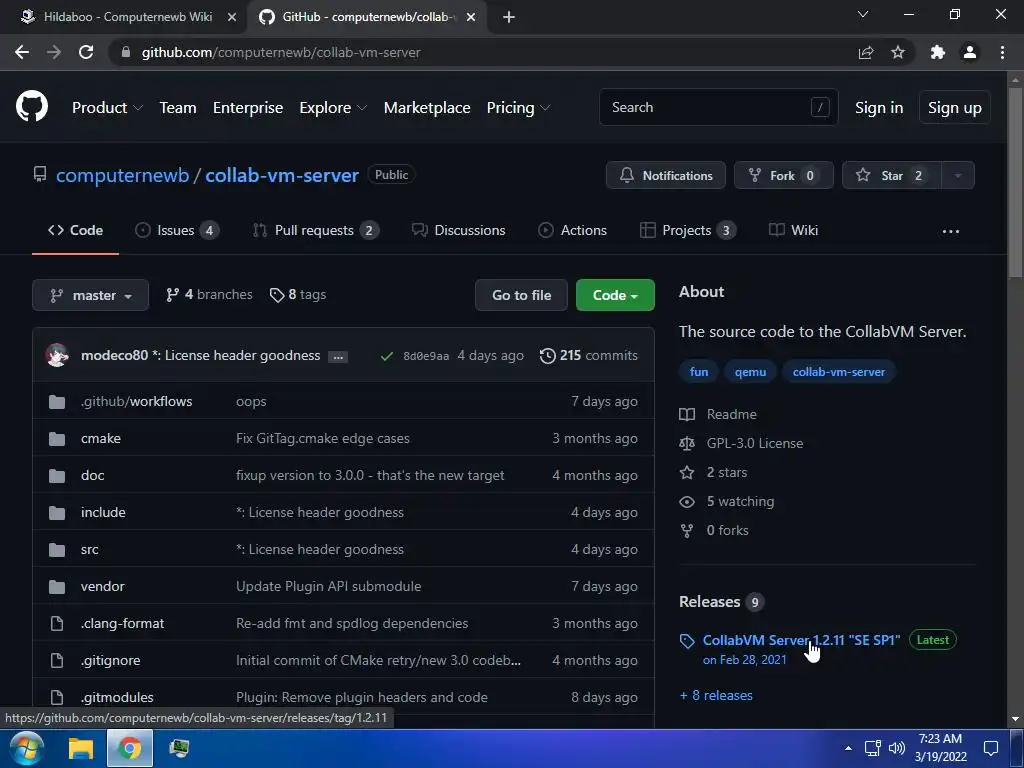Open the Discussions tab
The width and height of the screenshot is (1024, 768).
tap(458, 231)
